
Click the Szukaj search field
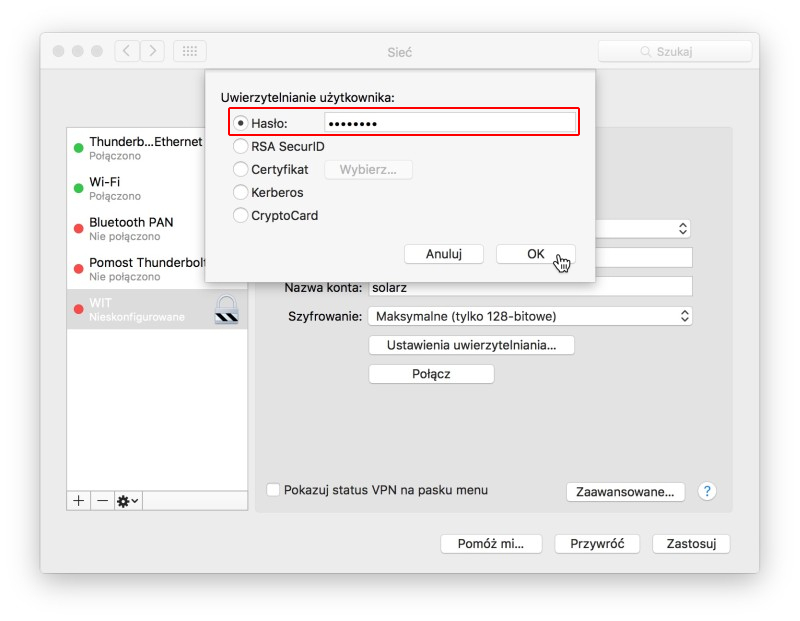pos(674,51)
